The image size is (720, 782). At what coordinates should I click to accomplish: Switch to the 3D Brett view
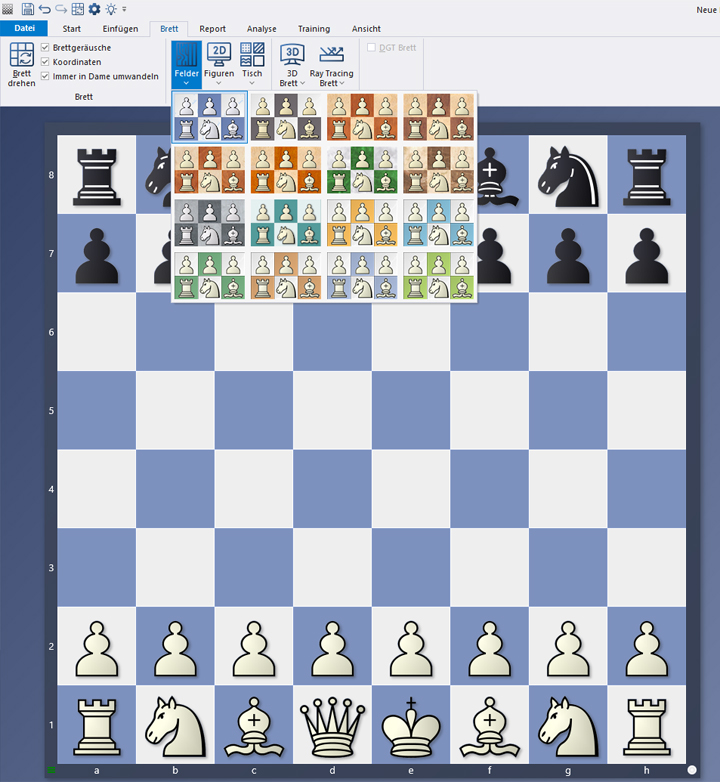click(x=292, y=64)
